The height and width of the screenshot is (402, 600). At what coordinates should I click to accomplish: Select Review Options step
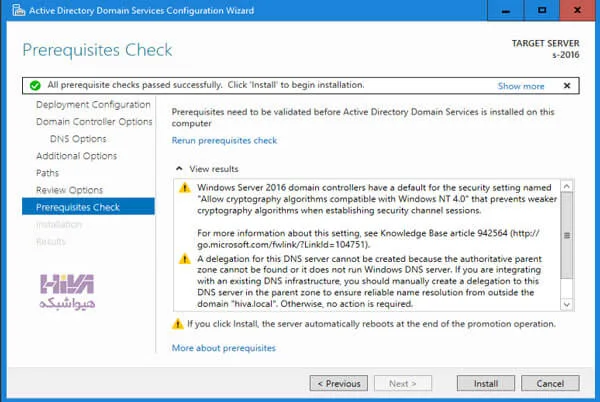click(x=70, y=190)
